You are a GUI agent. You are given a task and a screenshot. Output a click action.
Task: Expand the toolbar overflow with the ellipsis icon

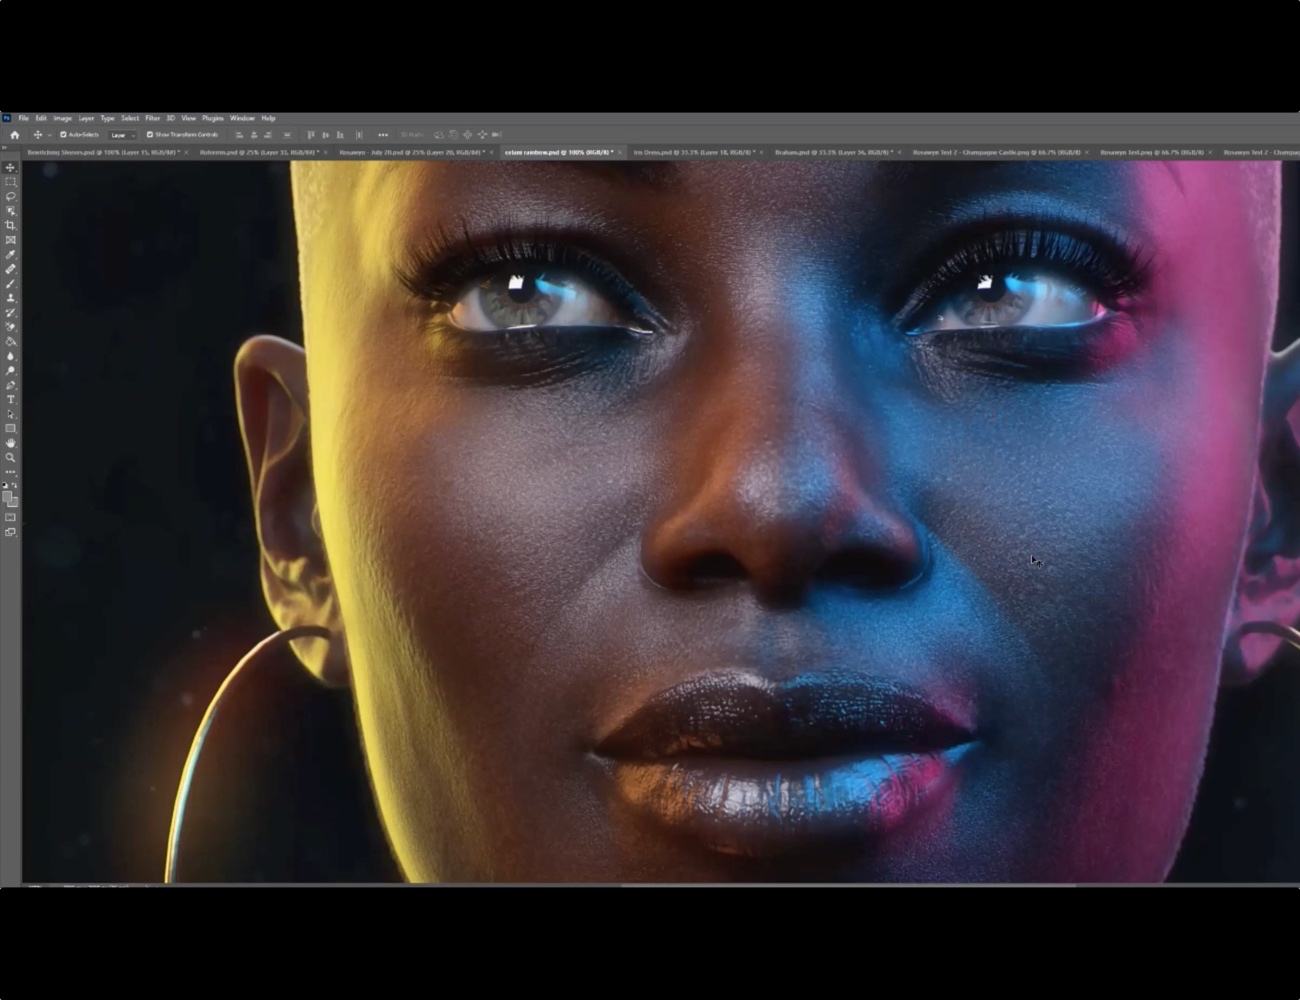coord(384,135)
